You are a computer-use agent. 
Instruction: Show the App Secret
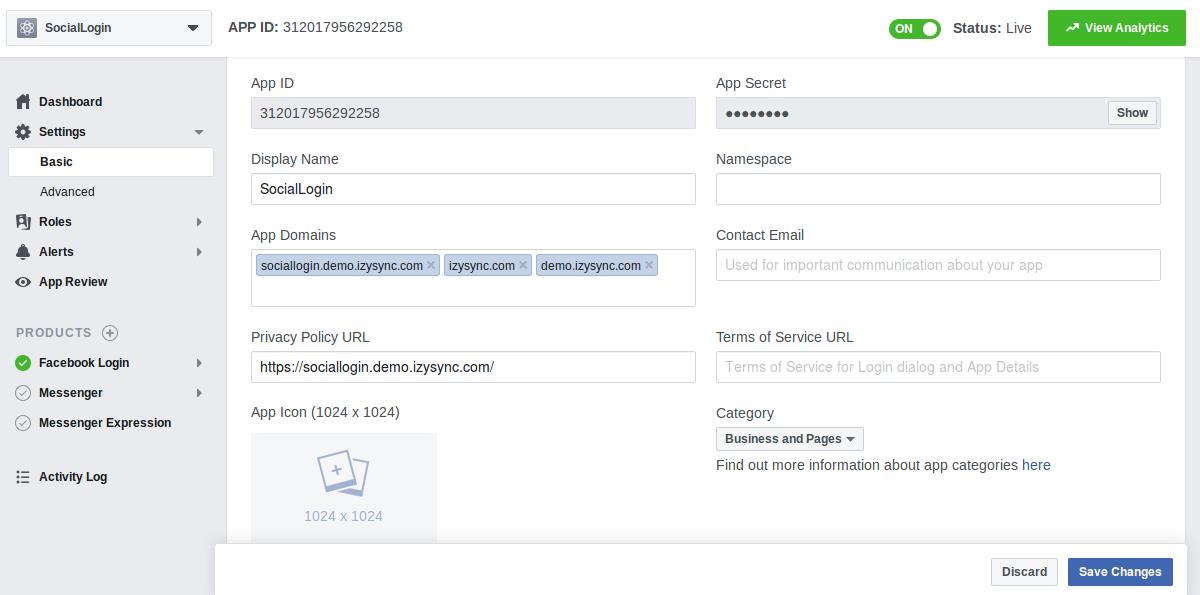[x=1132, y=113]
